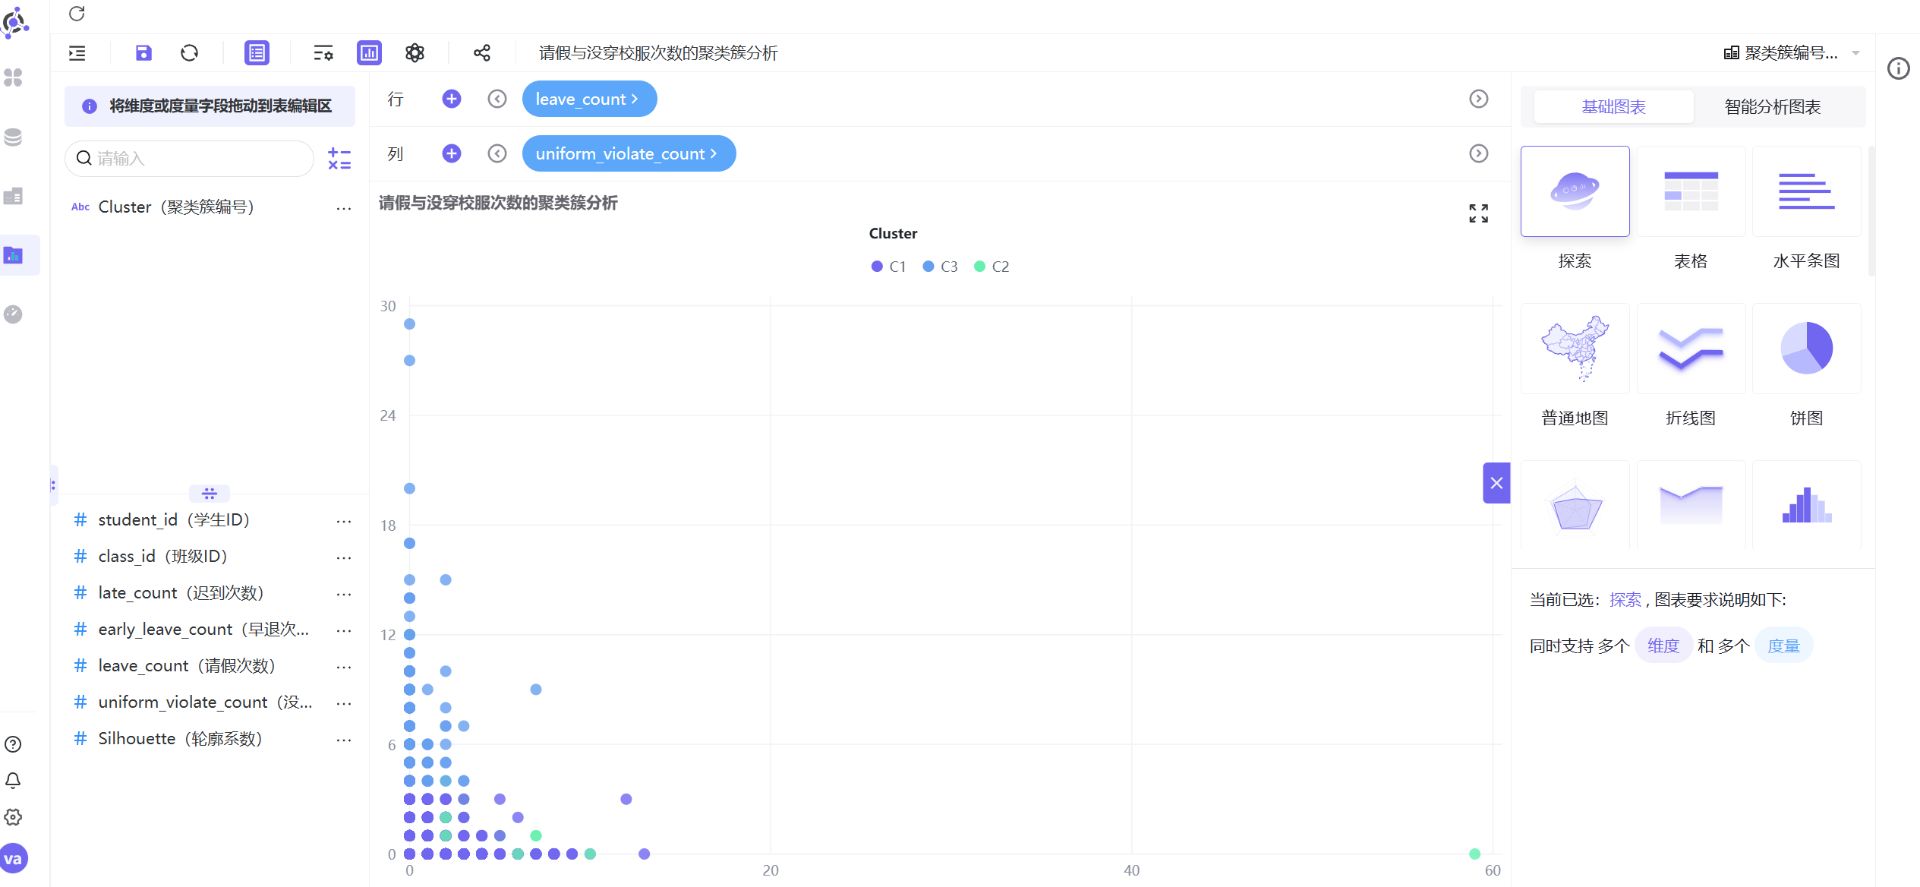Open more options for leave_count field
Image resolution: width=1920 pixels, height=887 pixels.
344,667
